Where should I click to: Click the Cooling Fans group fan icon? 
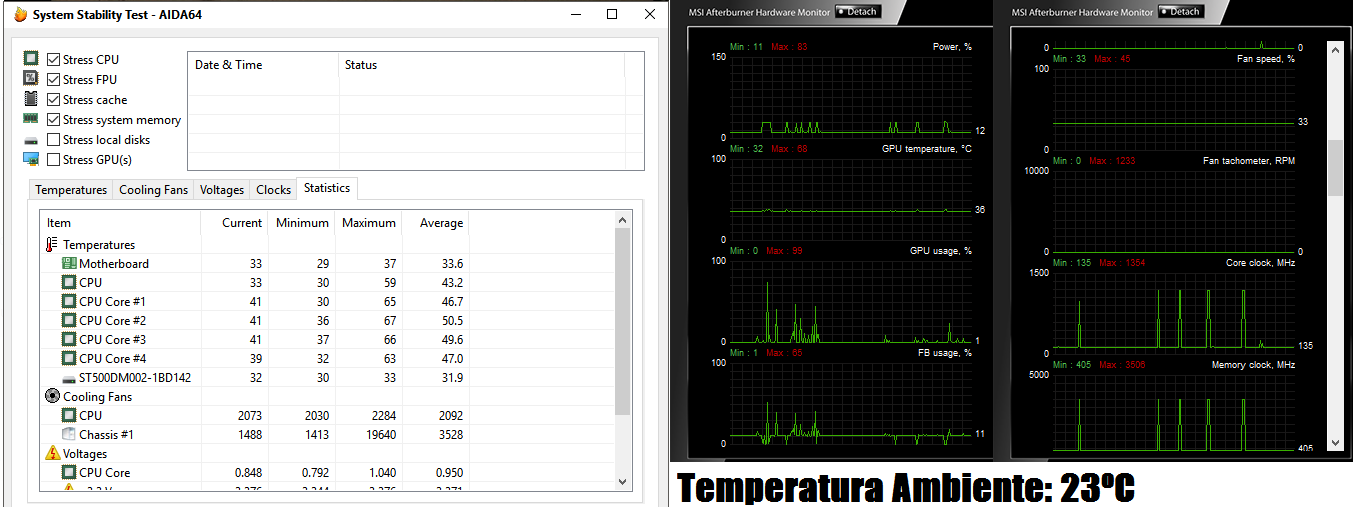pos(52,397)
